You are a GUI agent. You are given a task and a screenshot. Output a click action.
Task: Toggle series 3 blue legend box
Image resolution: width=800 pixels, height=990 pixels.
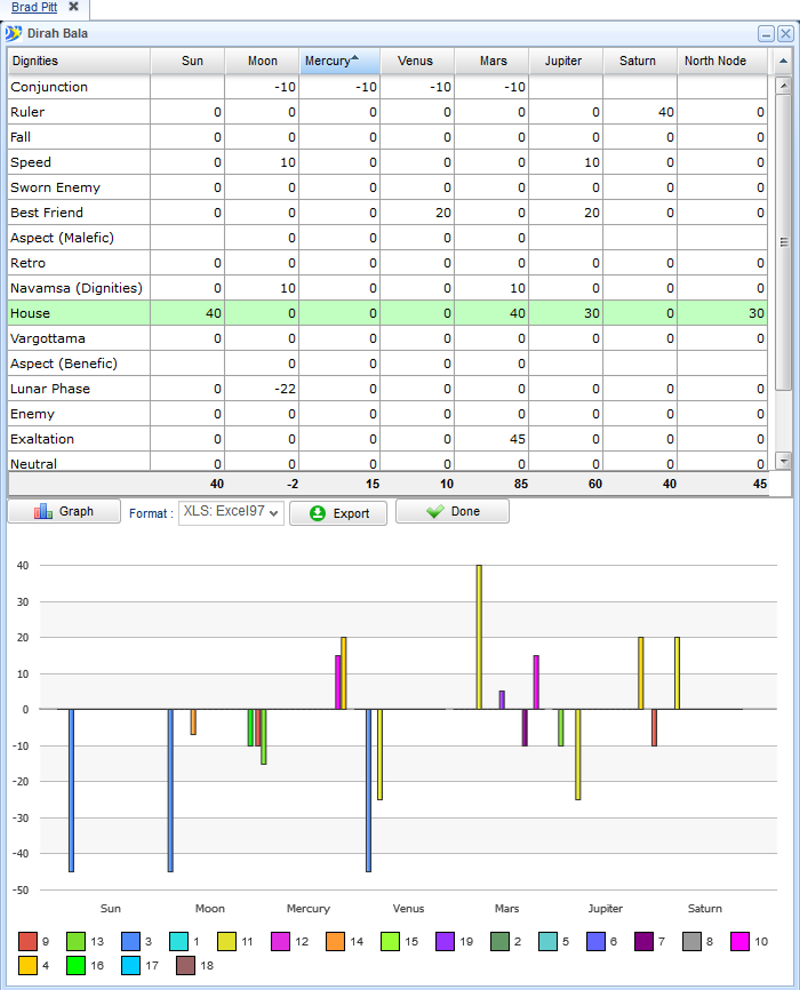pos(129,941)
